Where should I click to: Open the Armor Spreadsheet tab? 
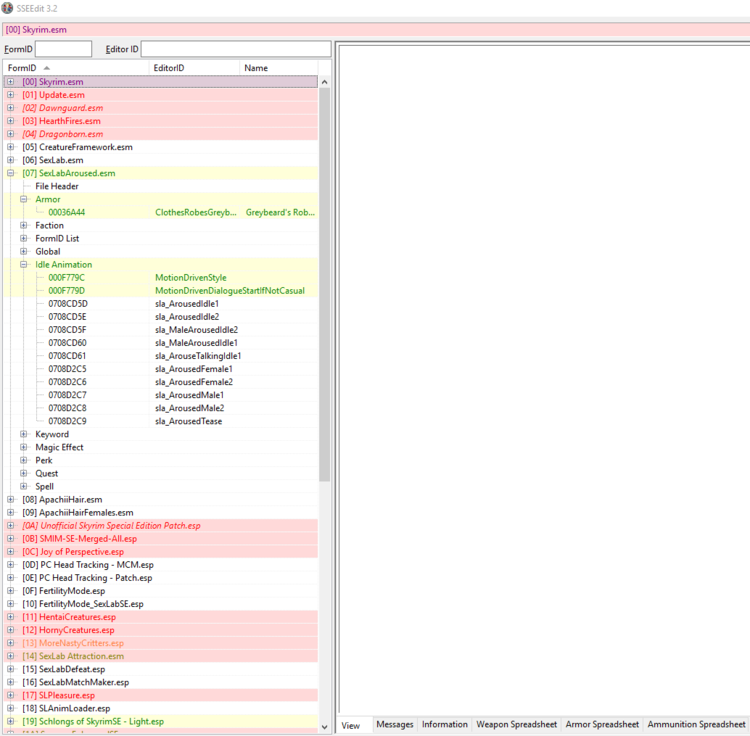coord(602,725)
